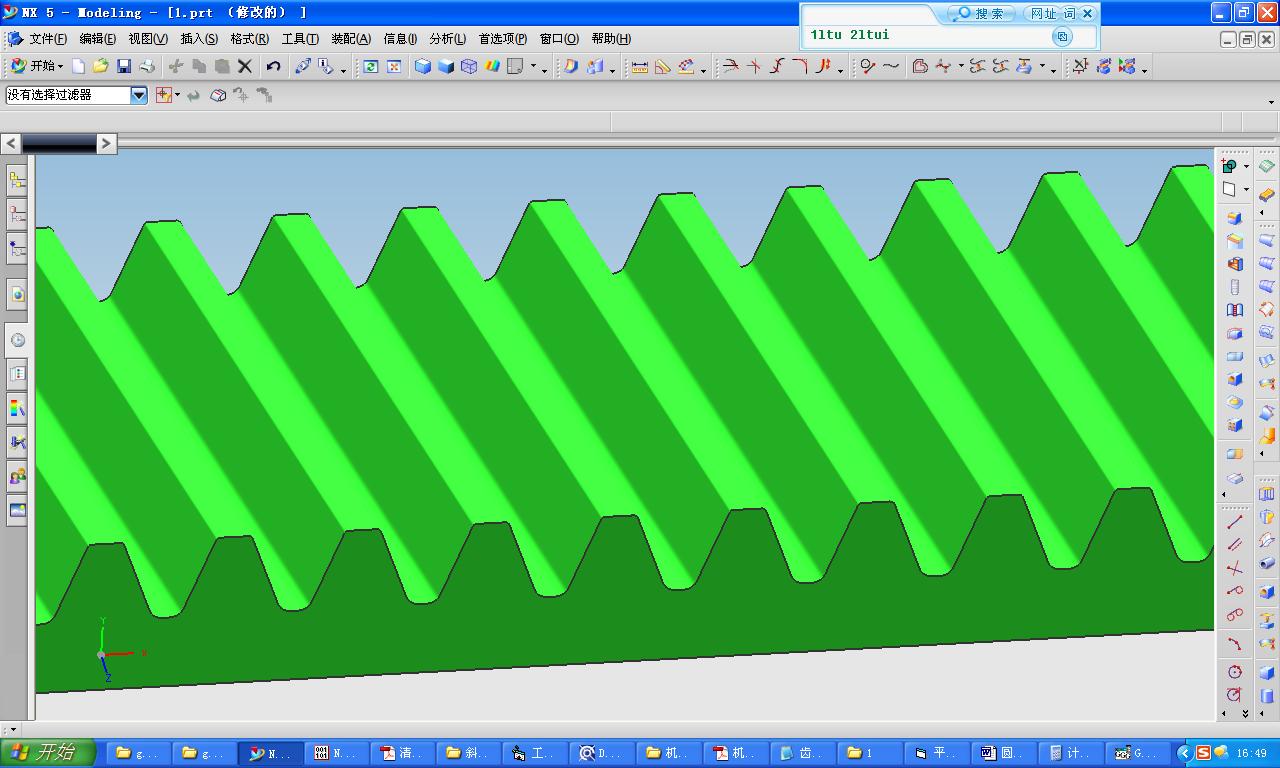Open the Internet Explorer sidebar tab

pos(17,294)
